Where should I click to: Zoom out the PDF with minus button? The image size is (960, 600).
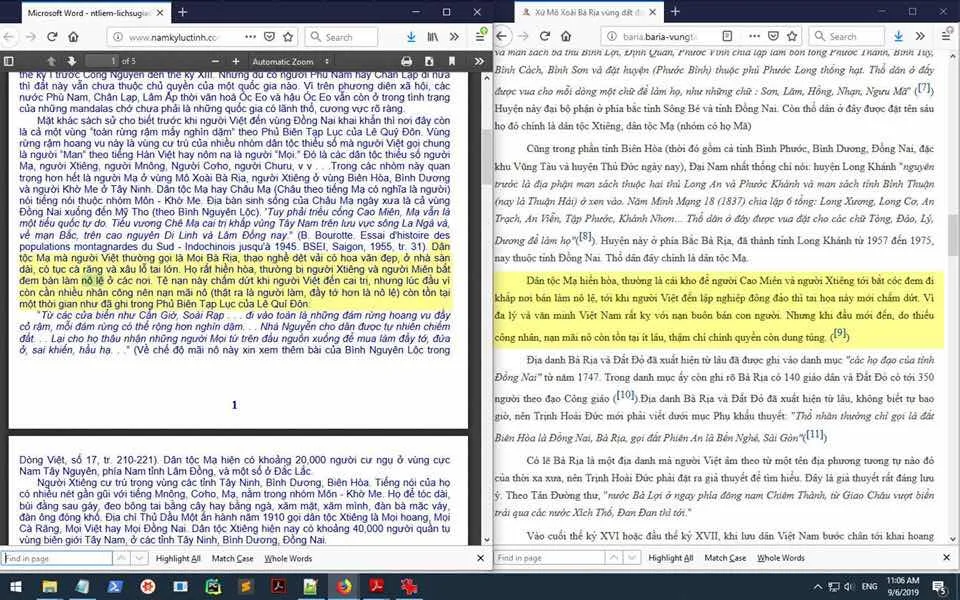coord(215,61)
